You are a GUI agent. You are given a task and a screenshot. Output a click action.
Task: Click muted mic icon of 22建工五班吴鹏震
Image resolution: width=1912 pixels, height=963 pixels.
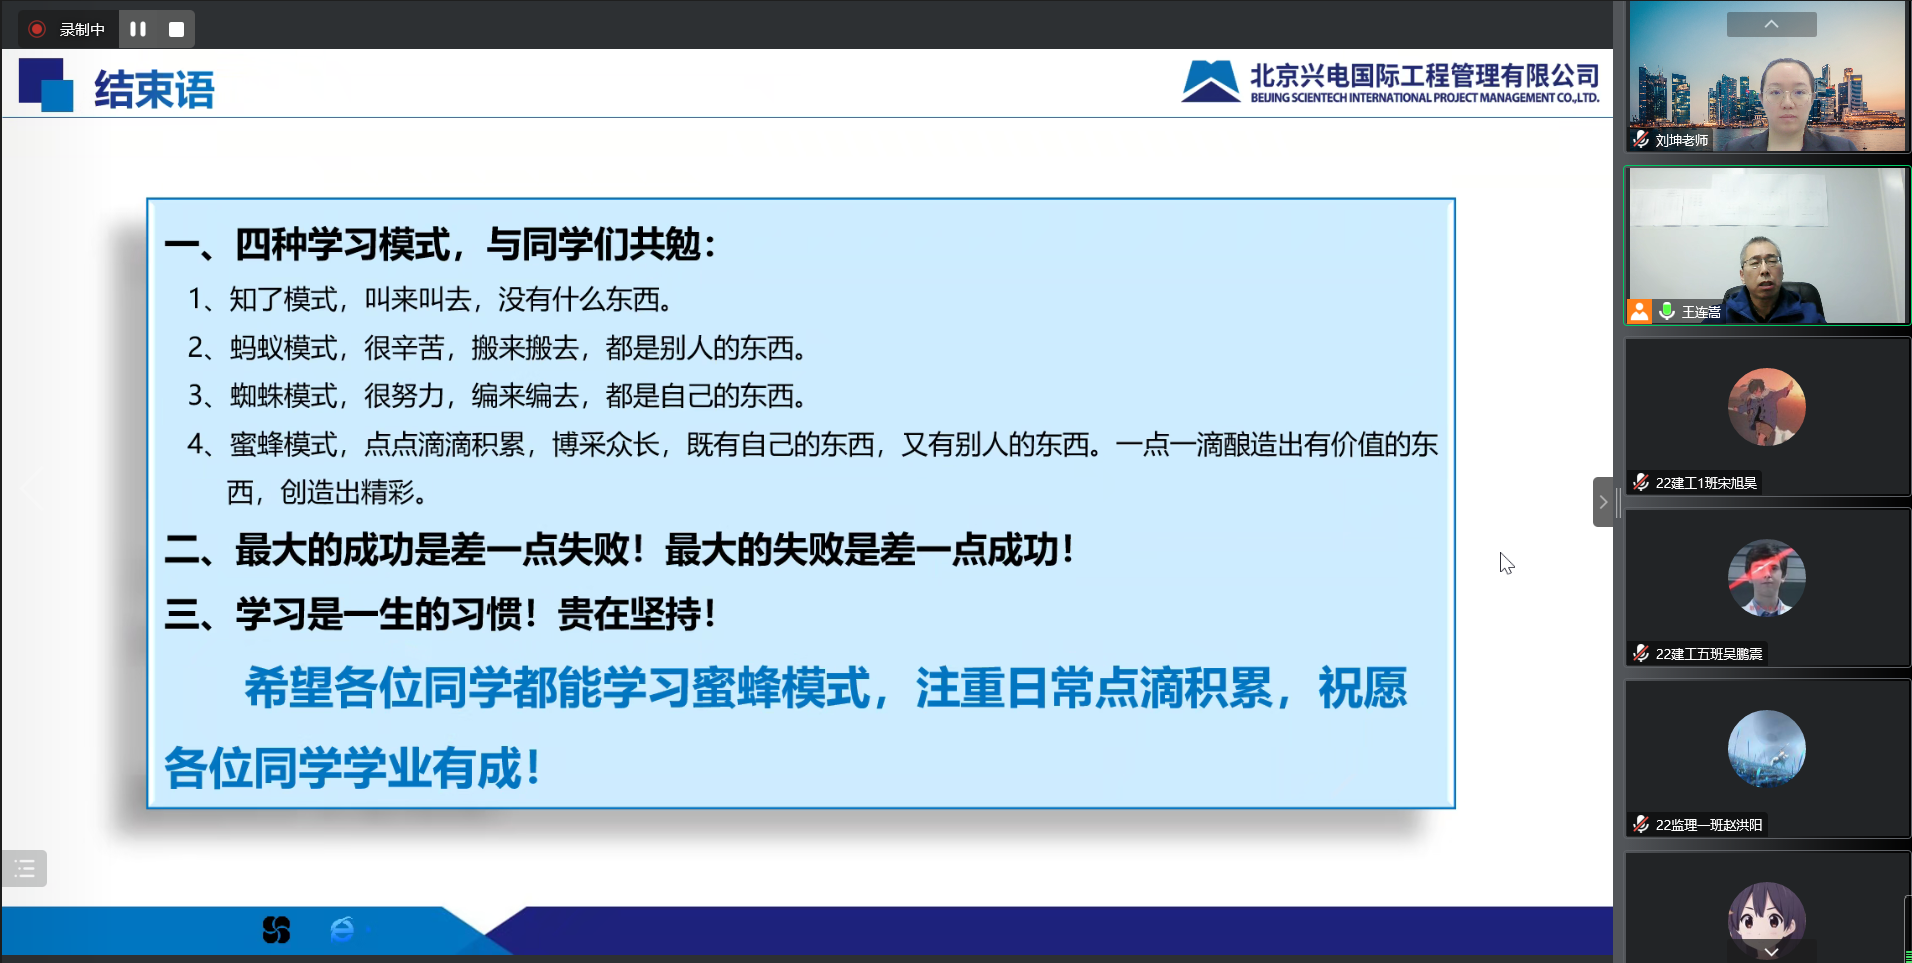(1641, 653)
